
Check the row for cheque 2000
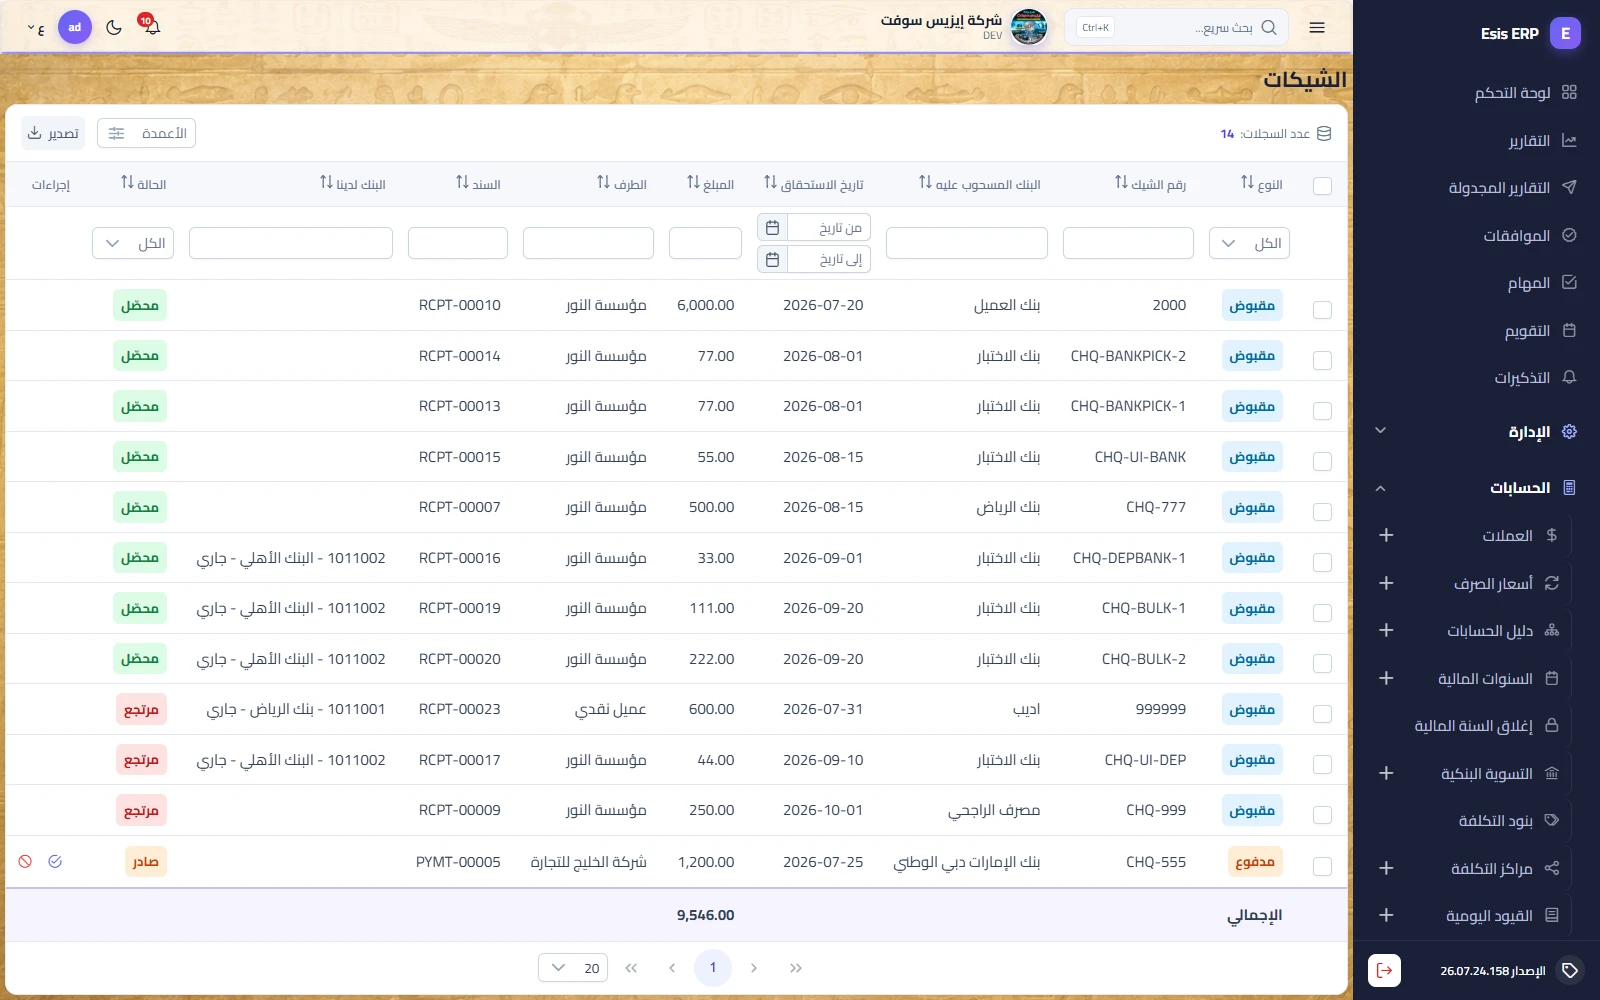pyautogui.click(x=1322, y=310)
